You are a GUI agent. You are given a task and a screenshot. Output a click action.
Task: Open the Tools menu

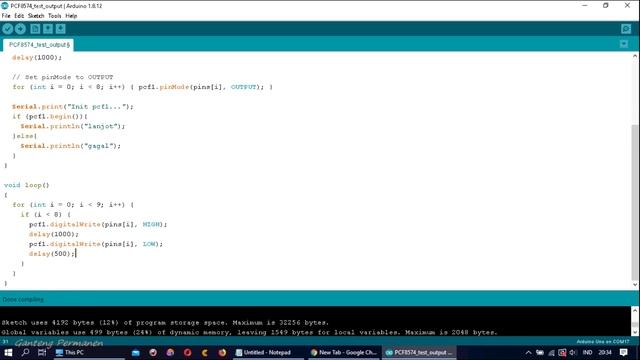pos(55,16)
